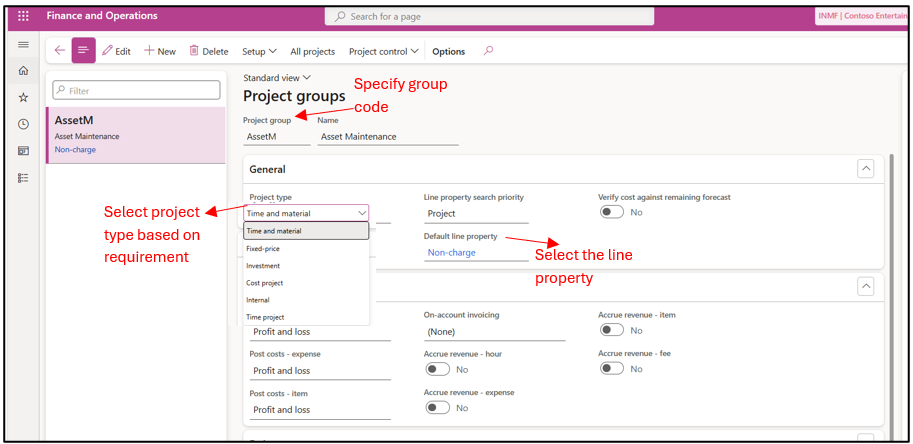
Task: Click the INMF company selector
Action: [x=861, y=16]
